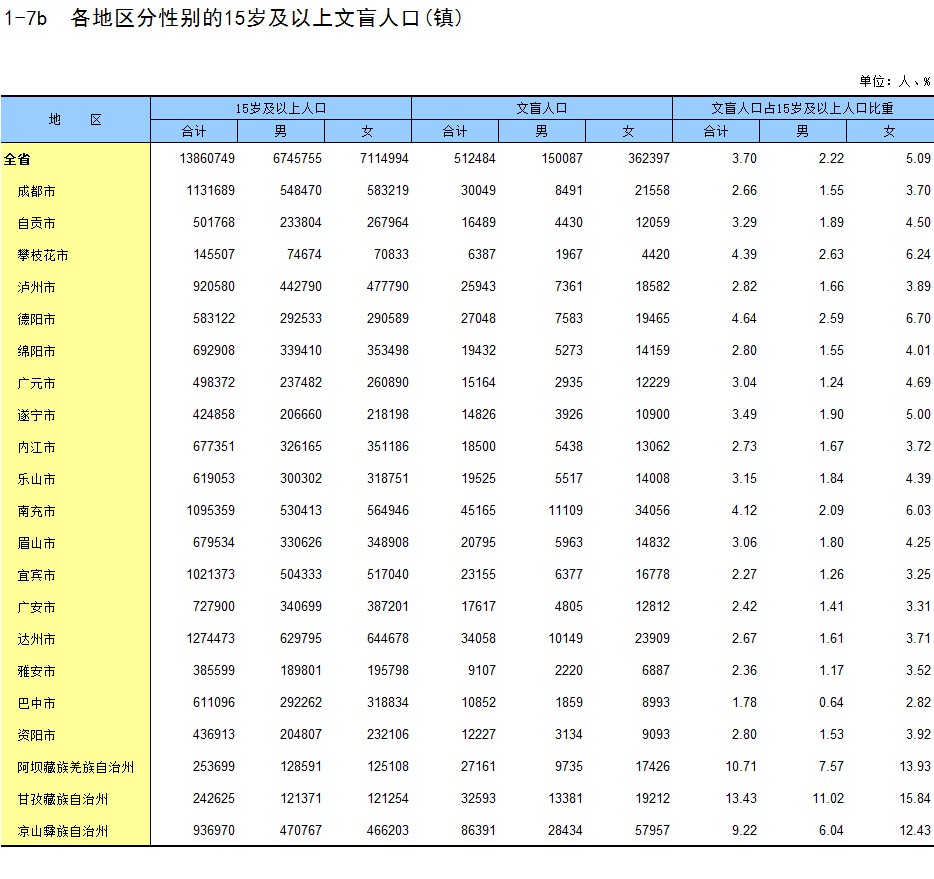Screen dimensions: 934x879
Task: Select 攀枝花市 male value 74674
Action: (x=304, y=254)
